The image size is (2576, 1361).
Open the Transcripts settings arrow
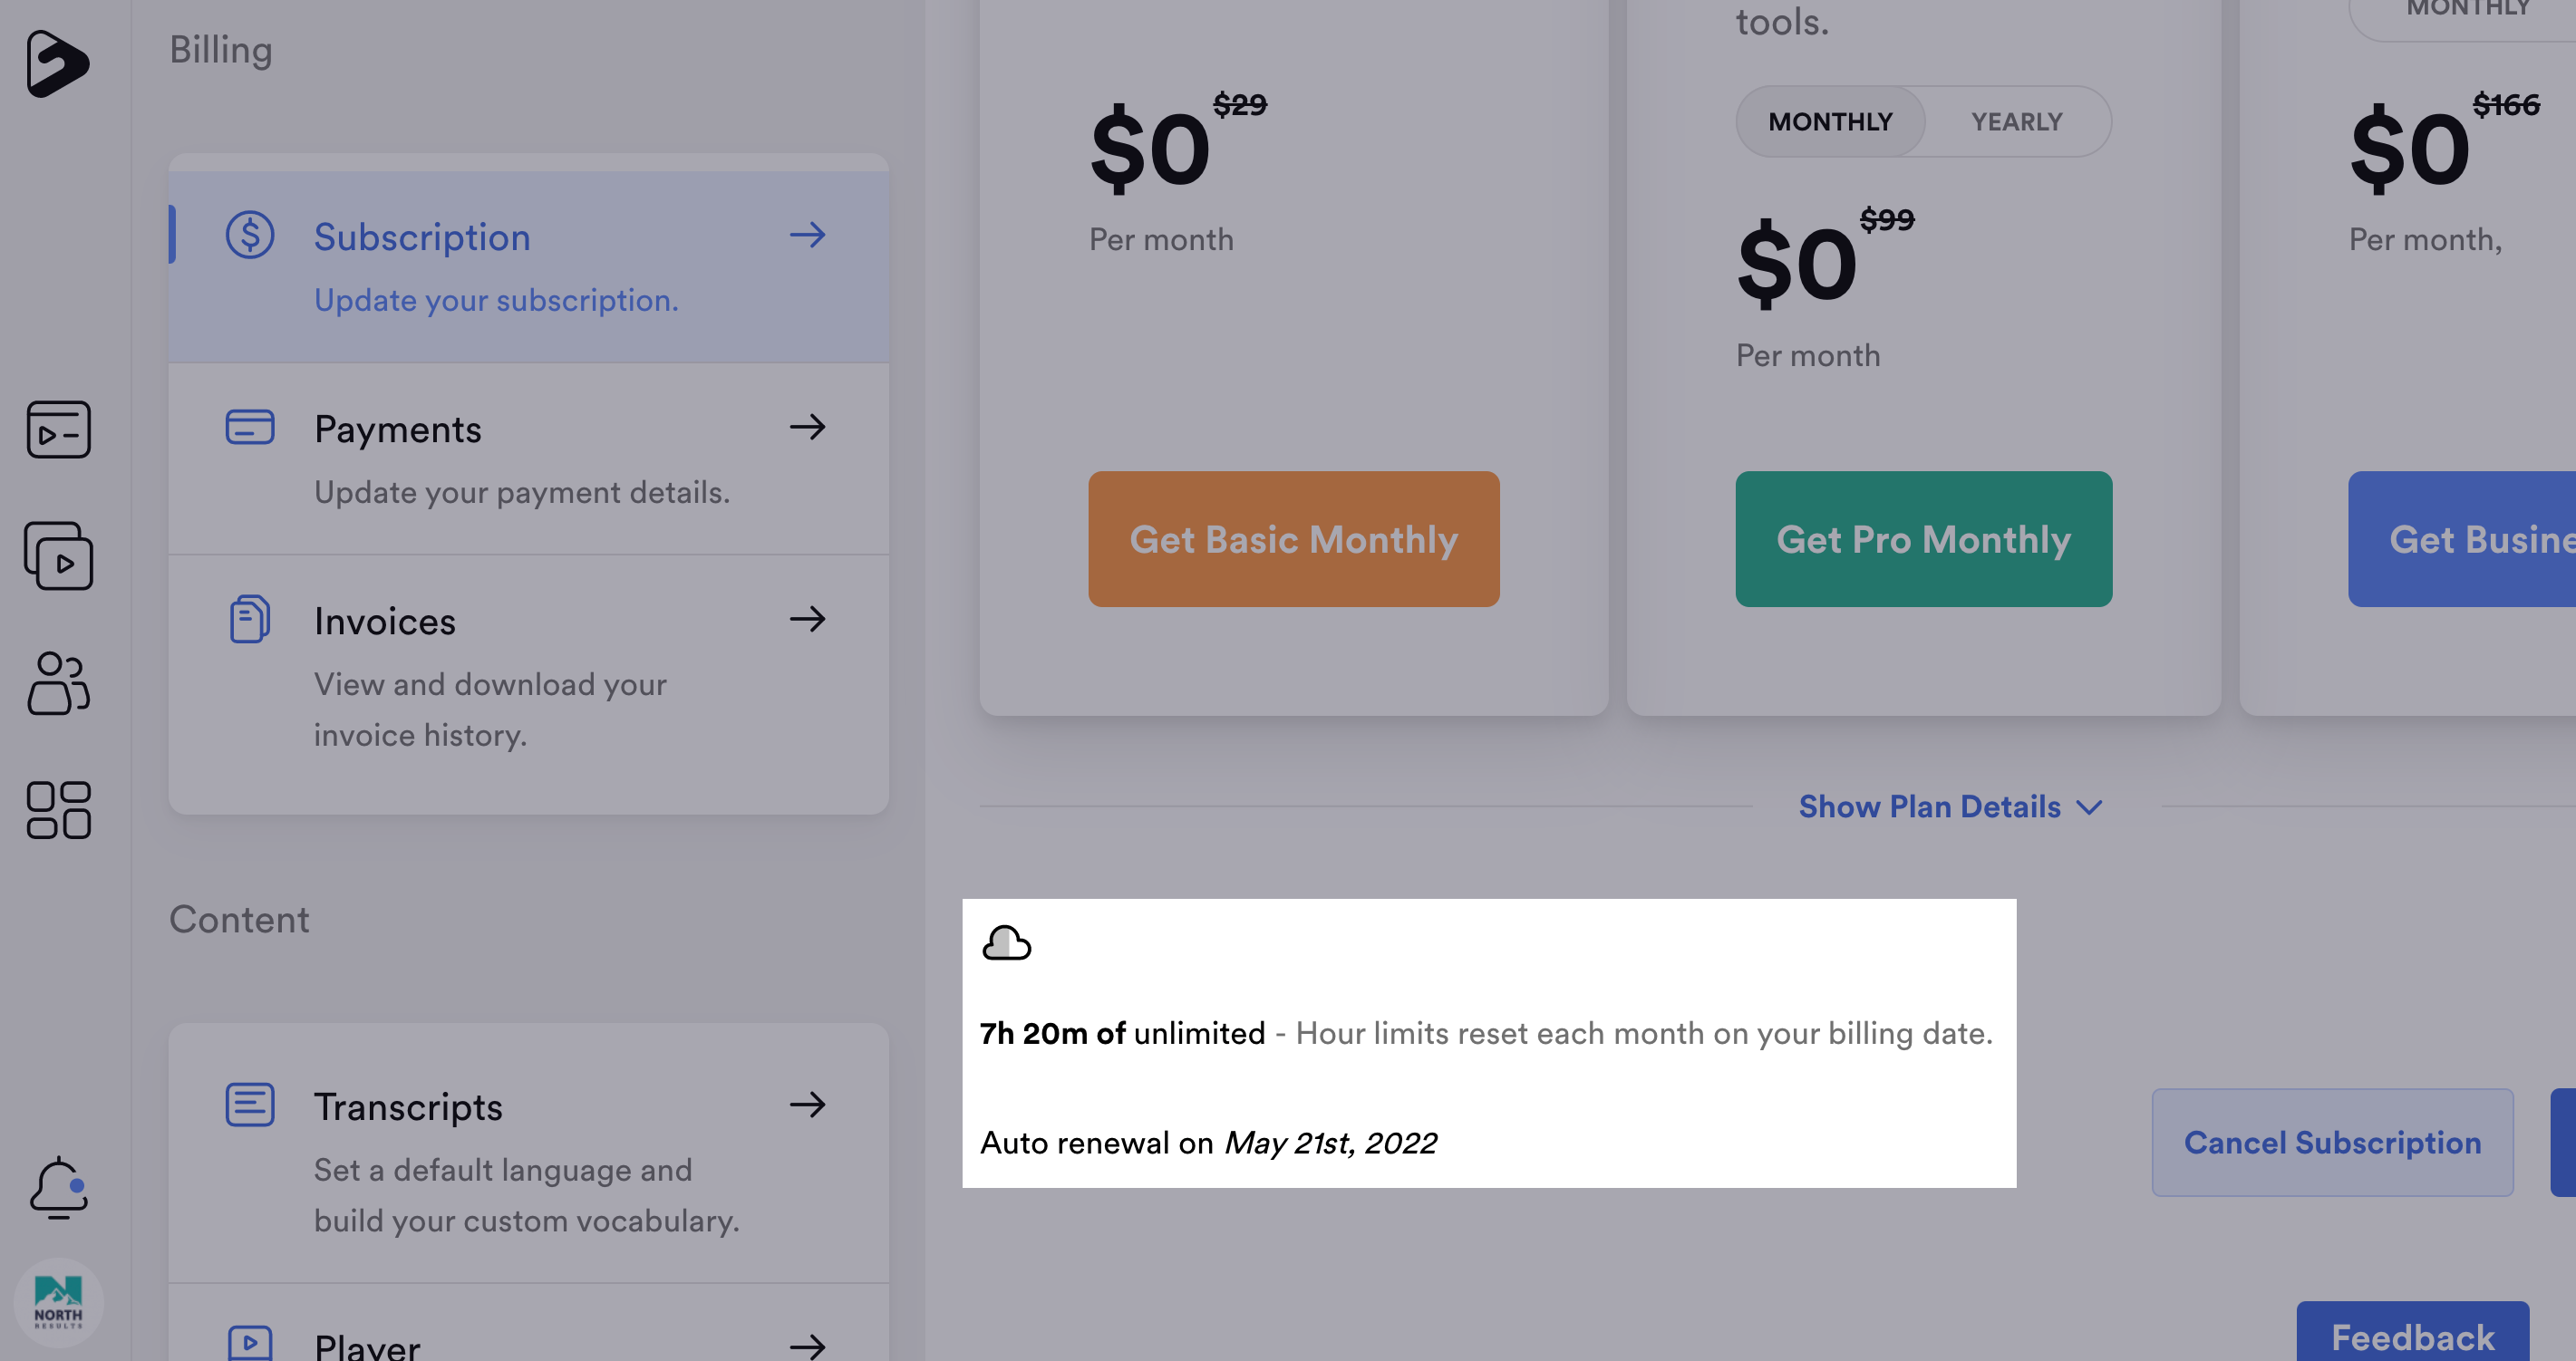807,1105
